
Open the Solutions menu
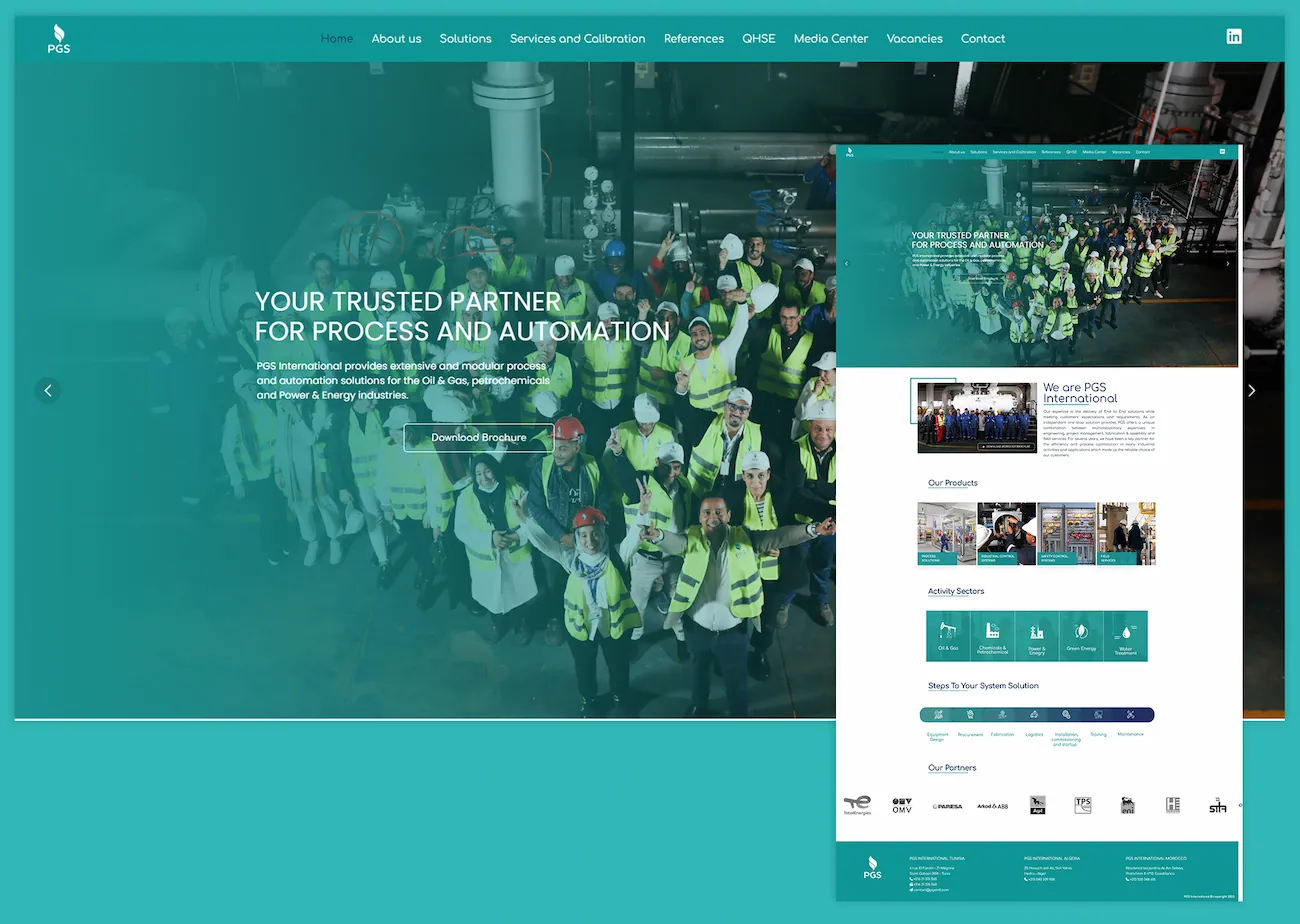coord(465,39)
